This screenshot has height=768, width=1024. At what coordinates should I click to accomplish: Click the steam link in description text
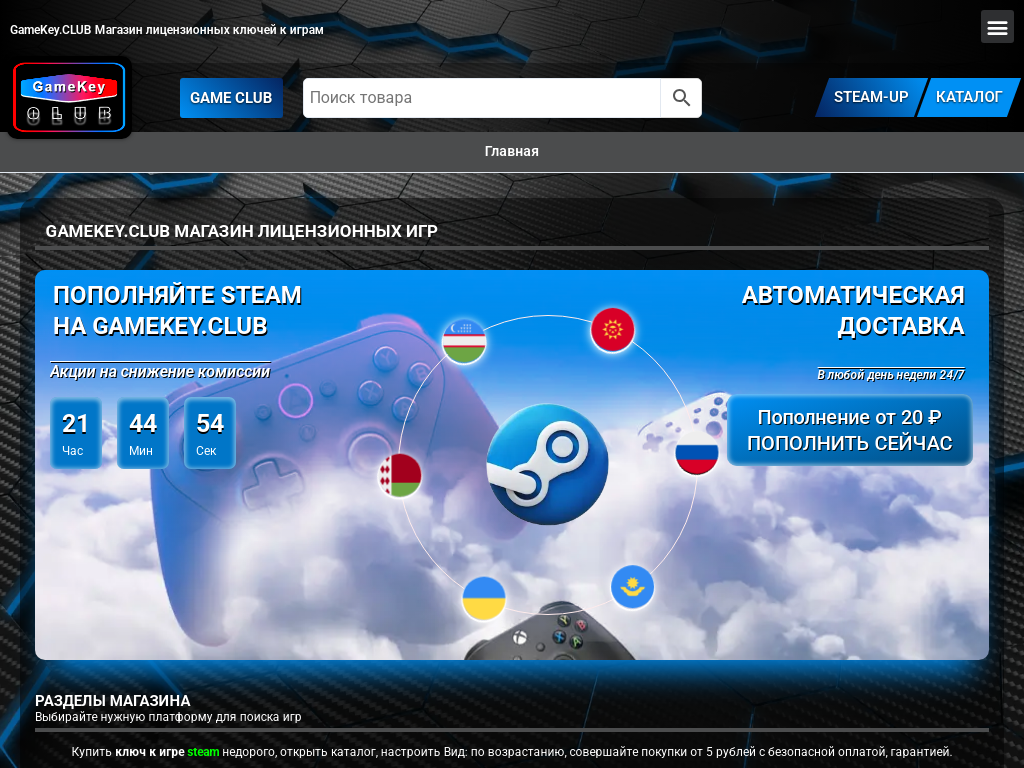click(x=203, y=752)
